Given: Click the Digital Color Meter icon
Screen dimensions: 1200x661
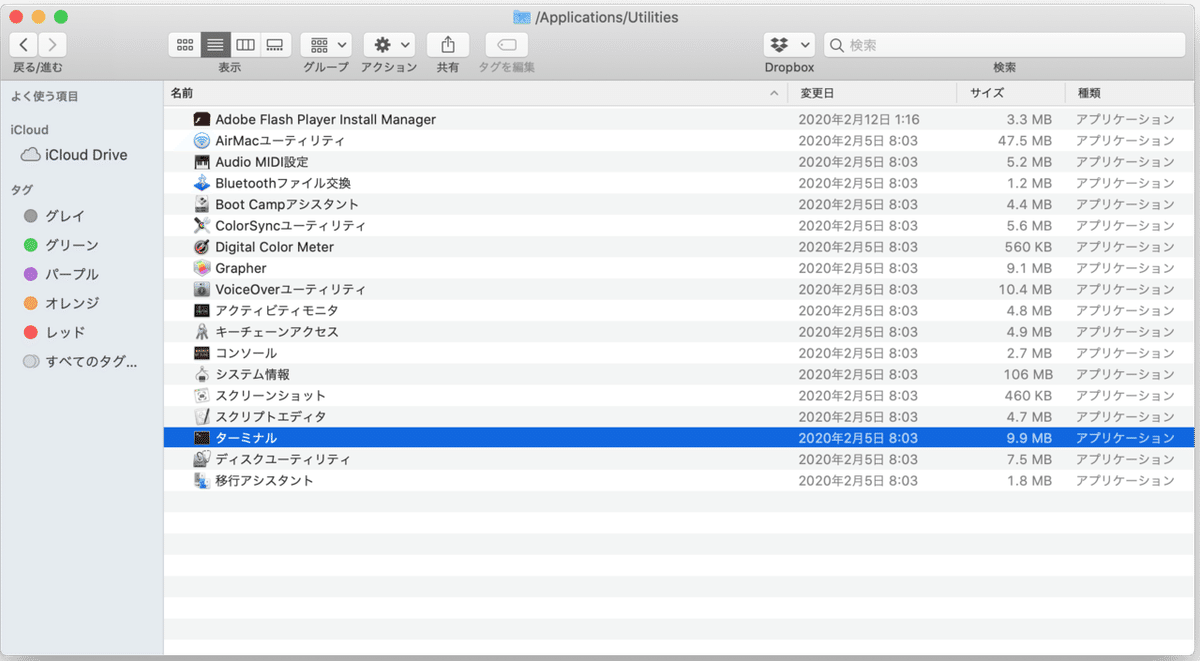Looking at the screenshot, I should pos(201,247).
